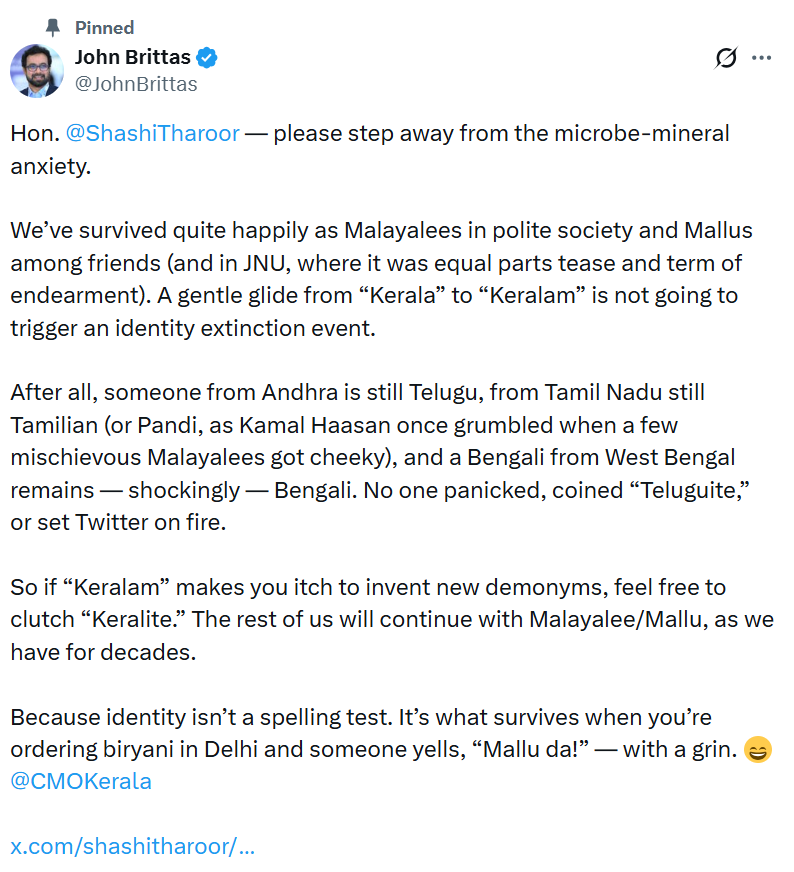Open the @CMOKerala mention

click(81, 782)
